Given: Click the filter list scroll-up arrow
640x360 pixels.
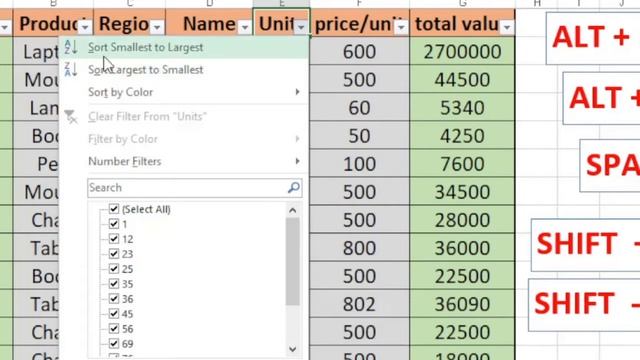Looking at the screenshot, I should [293, 211].
